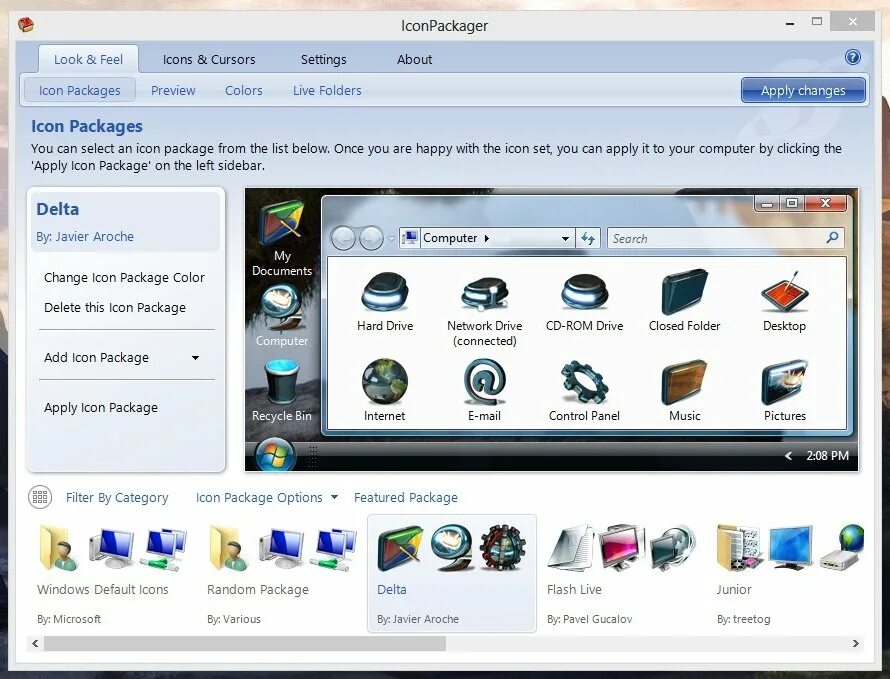Screen dimensions: 890x679
Task: Click the preview window minimize button
Action: coord(767,203)
